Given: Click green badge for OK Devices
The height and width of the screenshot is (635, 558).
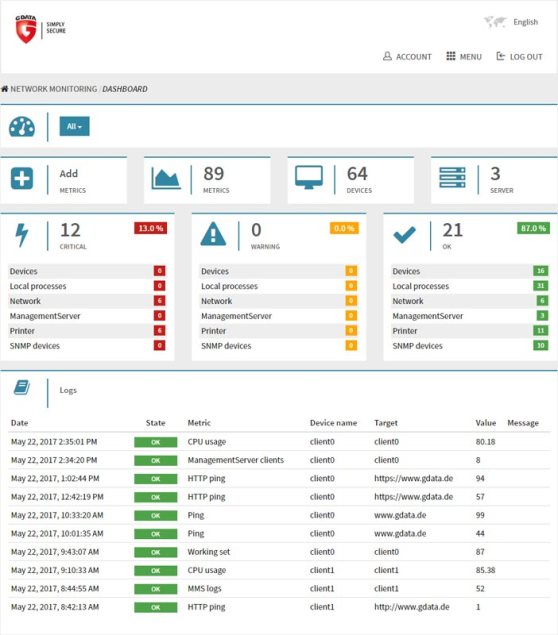Looking at the screenshot, I should coord(541,271).
